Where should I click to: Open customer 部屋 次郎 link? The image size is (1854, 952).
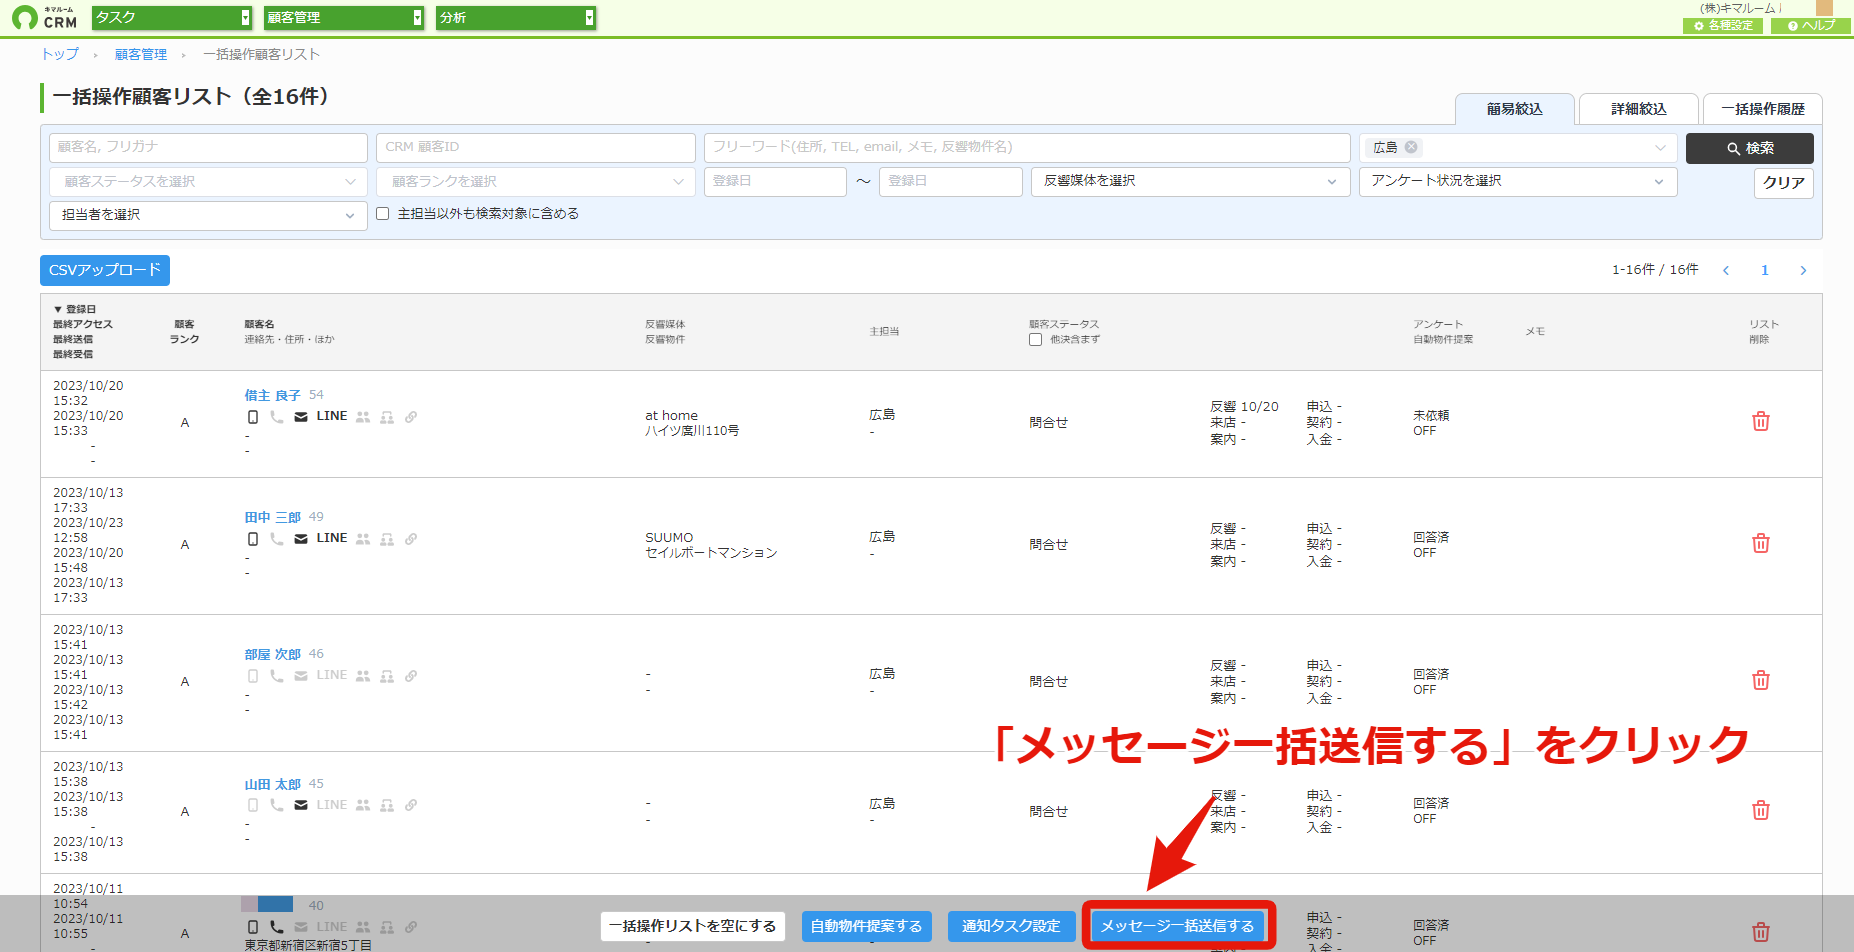pos(273,654)
